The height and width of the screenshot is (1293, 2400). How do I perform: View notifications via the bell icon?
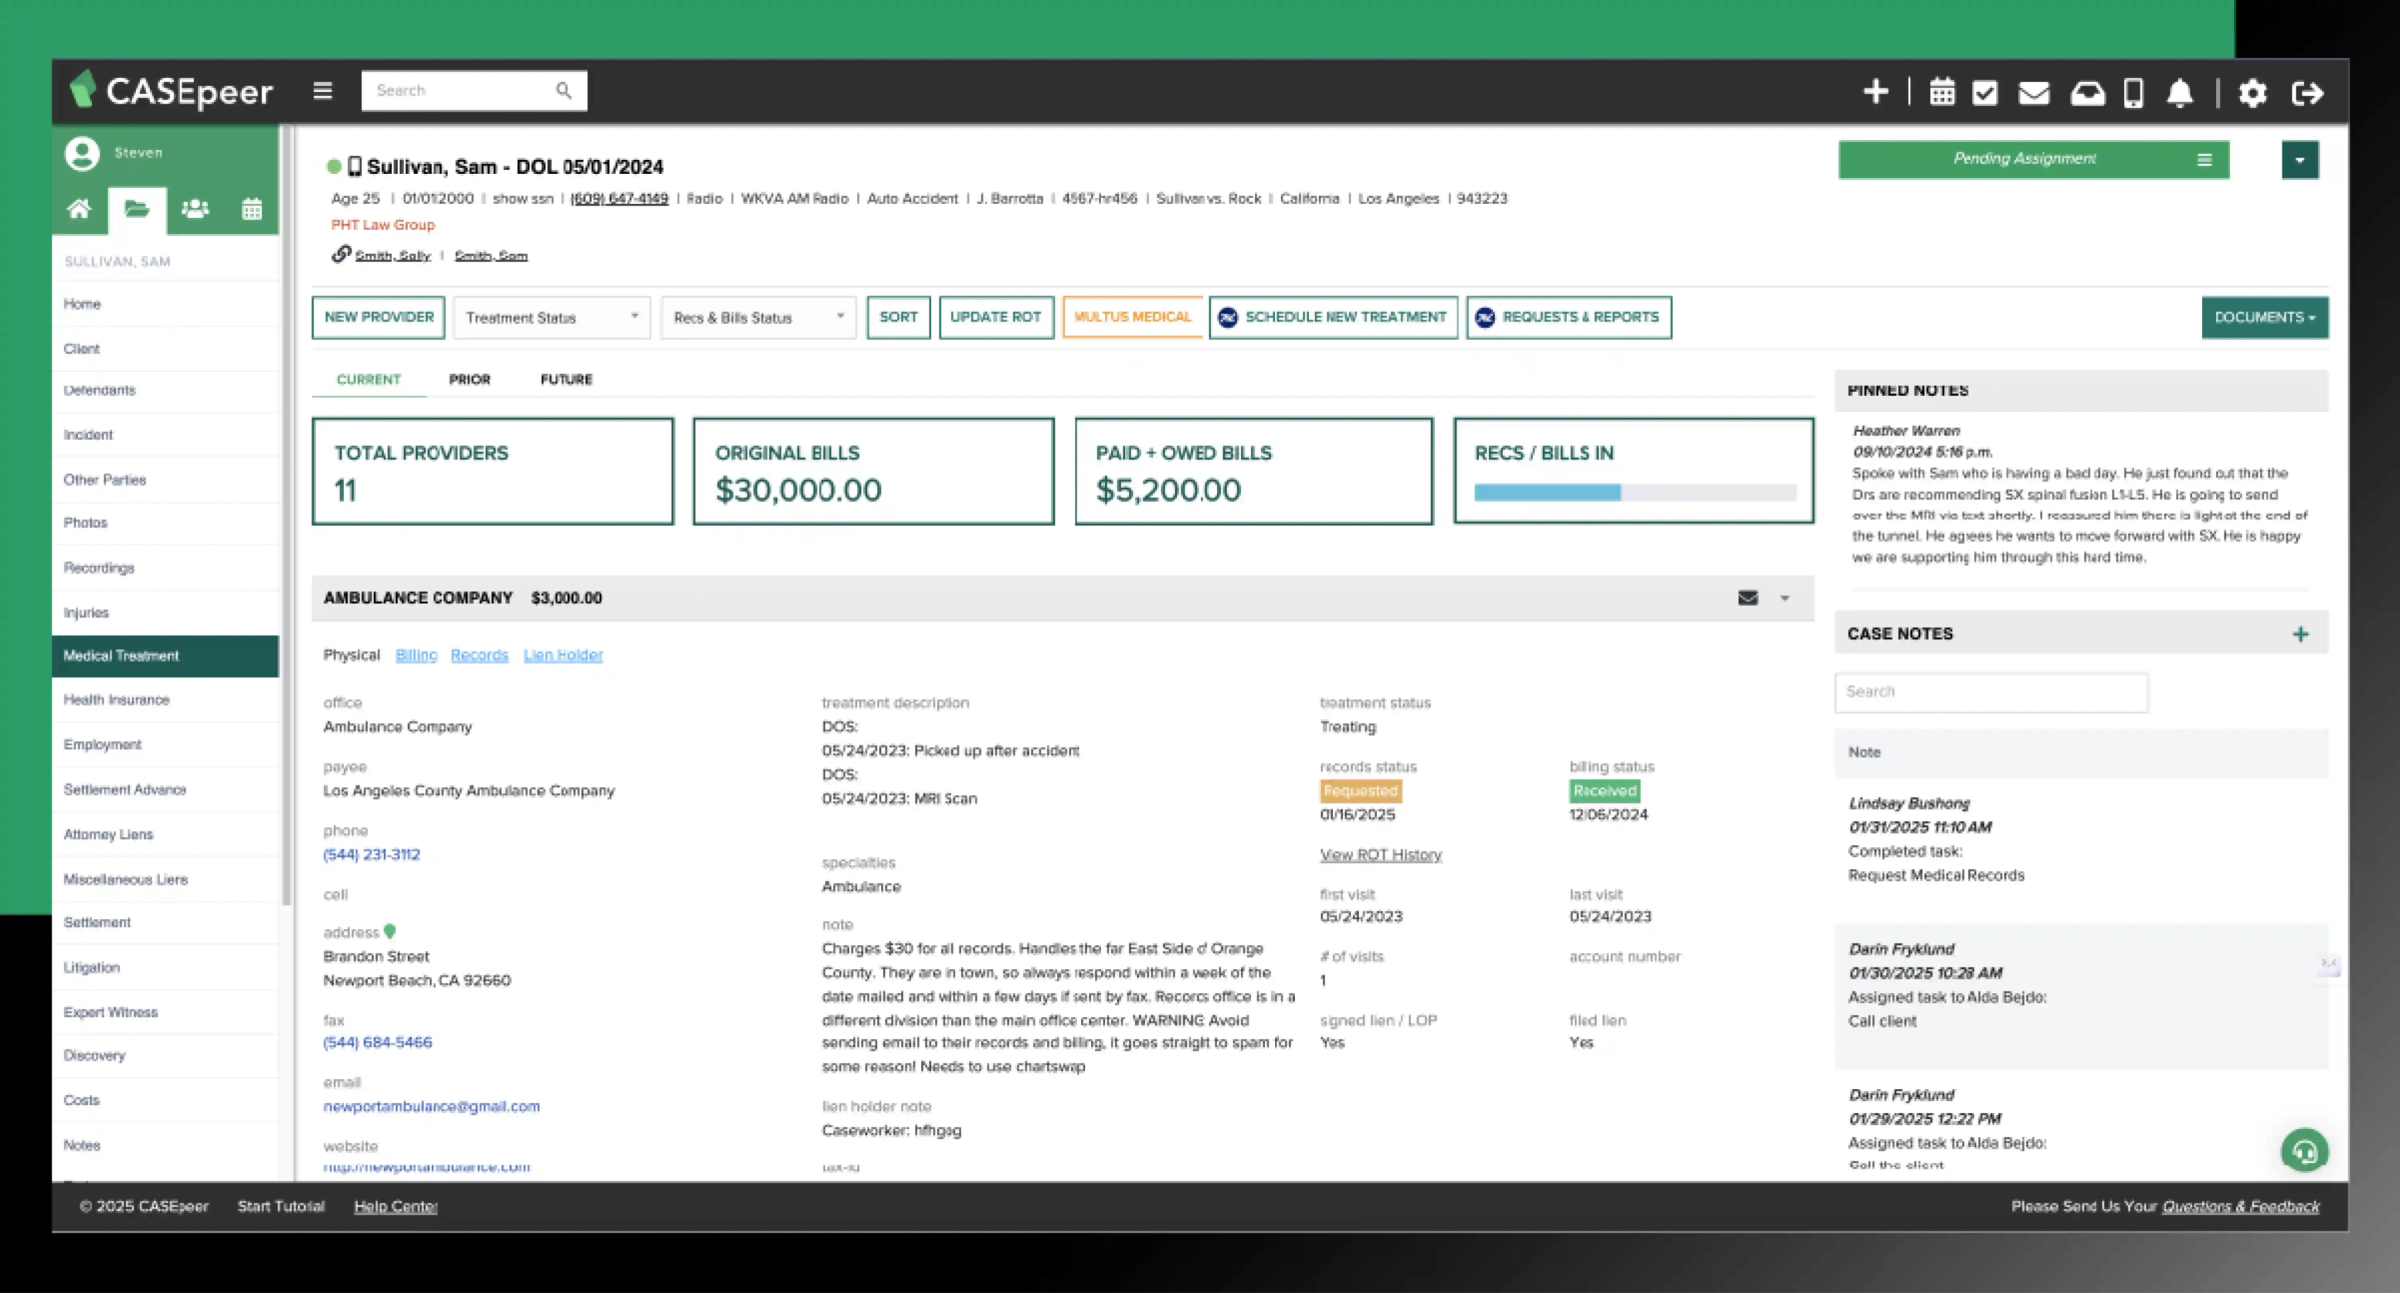click(x=2181, y=91)
